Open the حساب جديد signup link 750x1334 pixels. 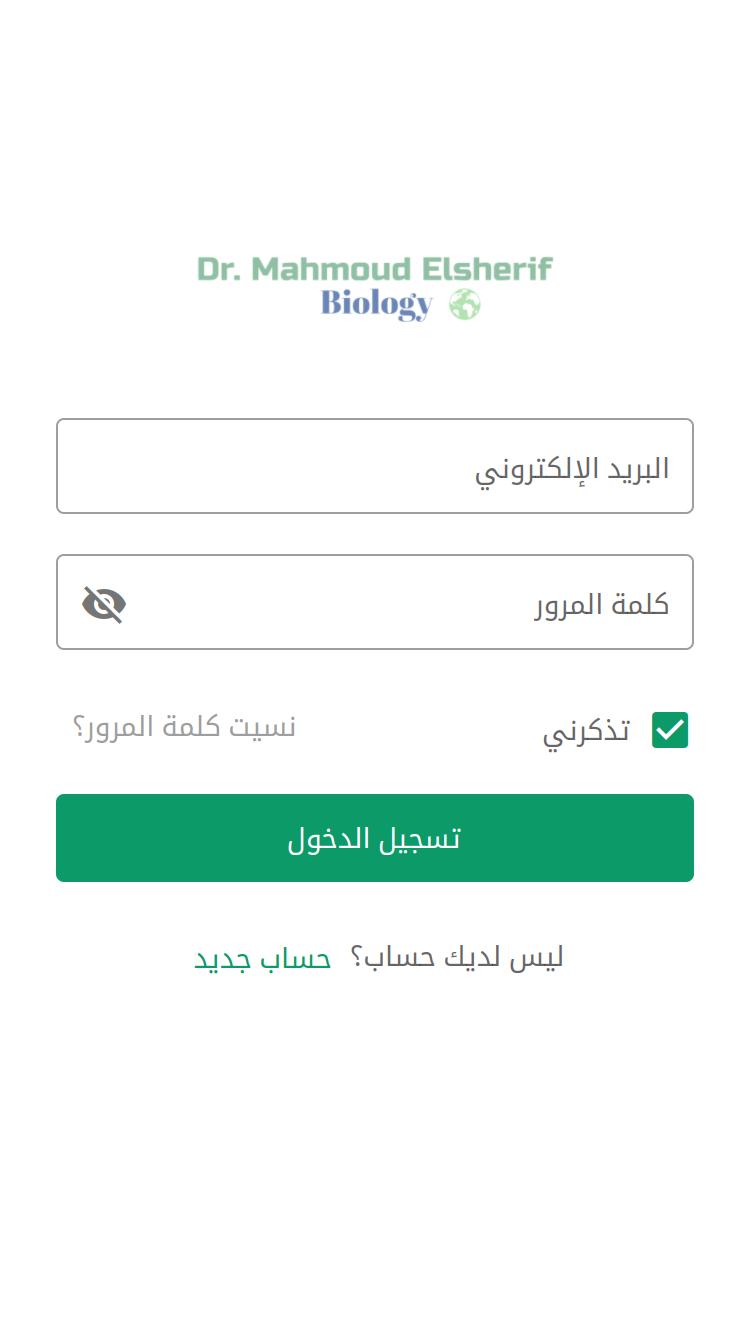coord(263,958)
